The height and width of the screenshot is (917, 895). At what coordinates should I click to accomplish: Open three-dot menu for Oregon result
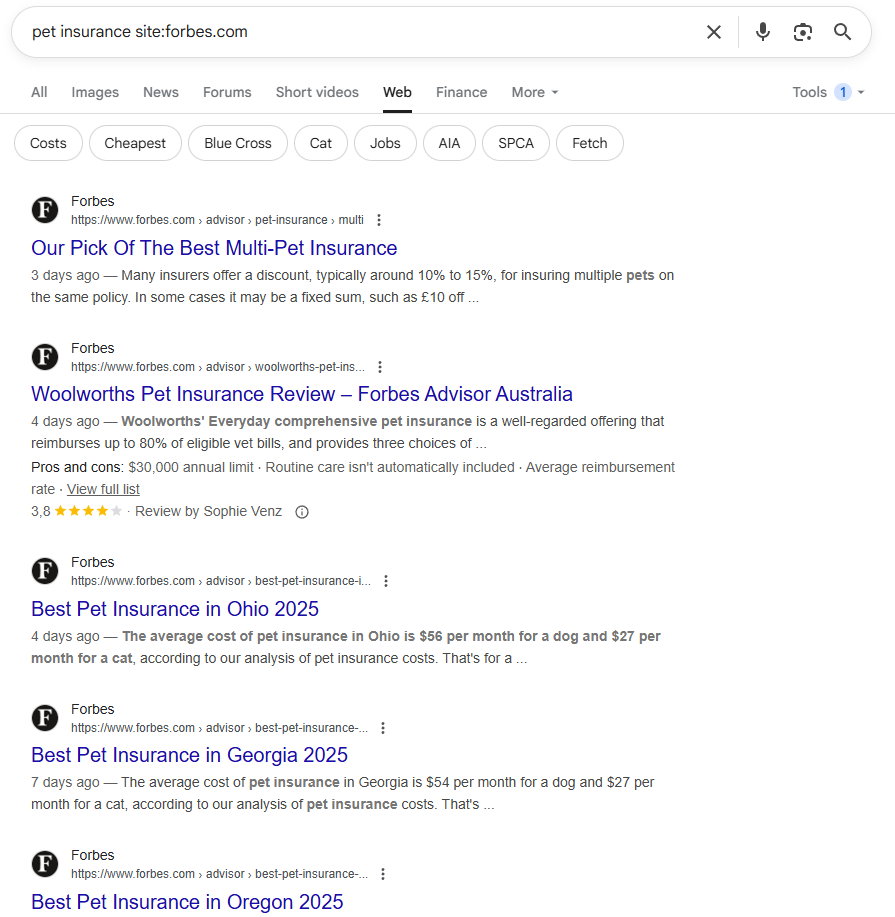383,874
